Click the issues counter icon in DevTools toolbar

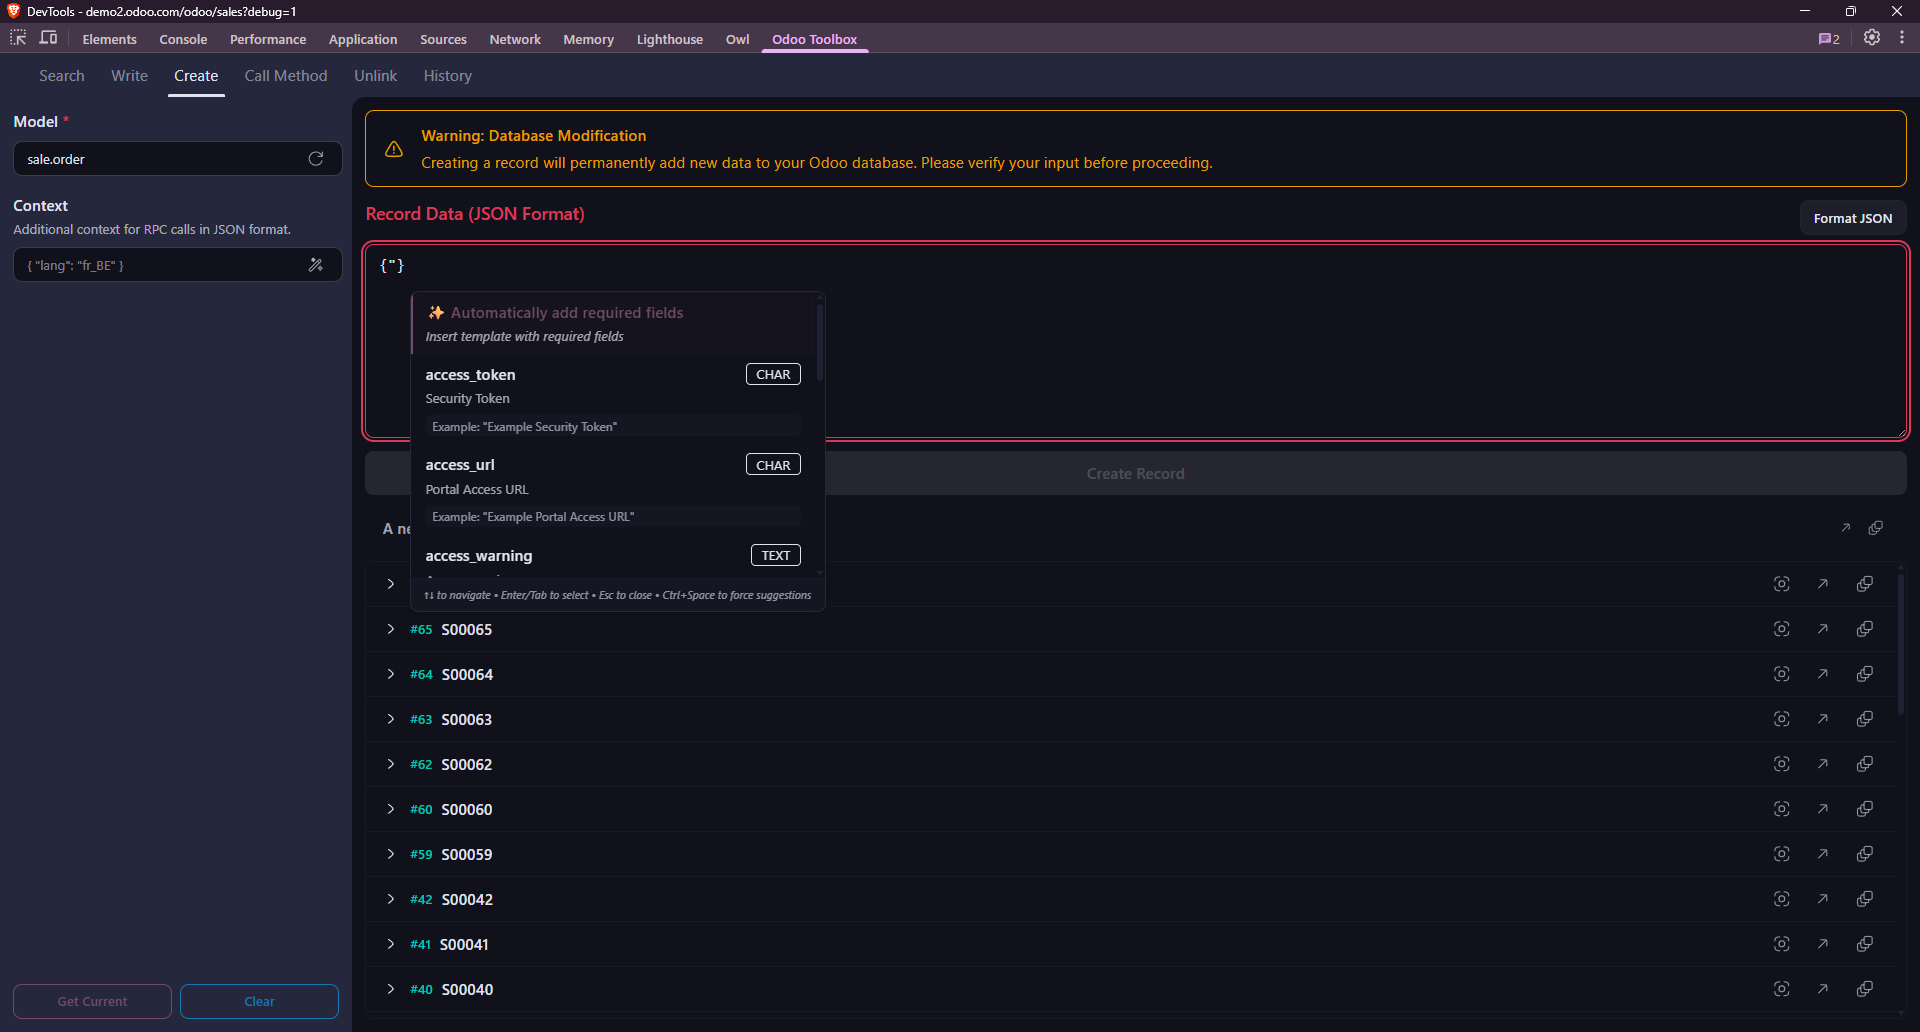pyautogui.click(x=1828, y=38)
